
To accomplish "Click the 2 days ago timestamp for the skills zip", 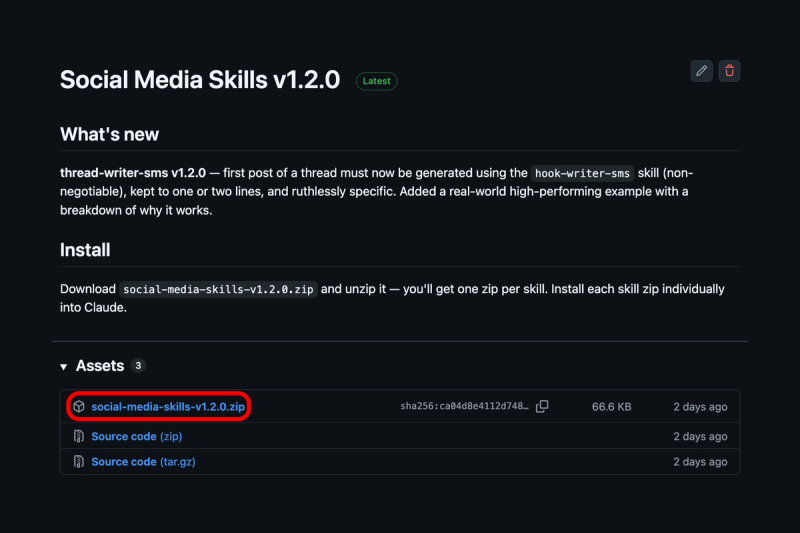I will 700,407.
